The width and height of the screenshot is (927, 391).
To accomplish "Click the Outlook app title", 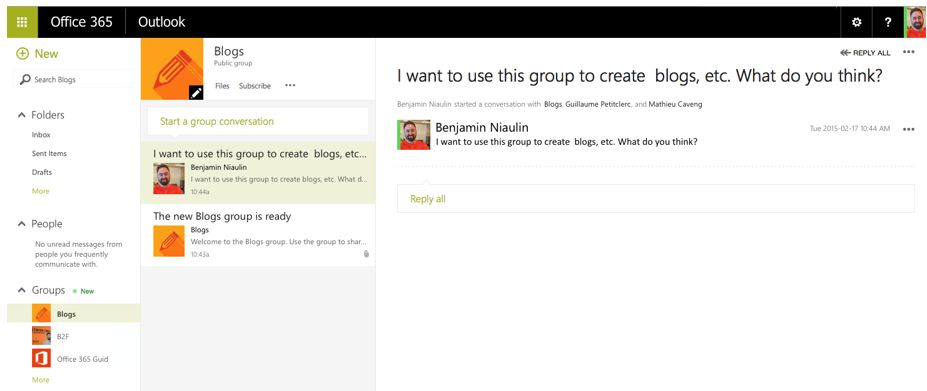I will (161, 22).
